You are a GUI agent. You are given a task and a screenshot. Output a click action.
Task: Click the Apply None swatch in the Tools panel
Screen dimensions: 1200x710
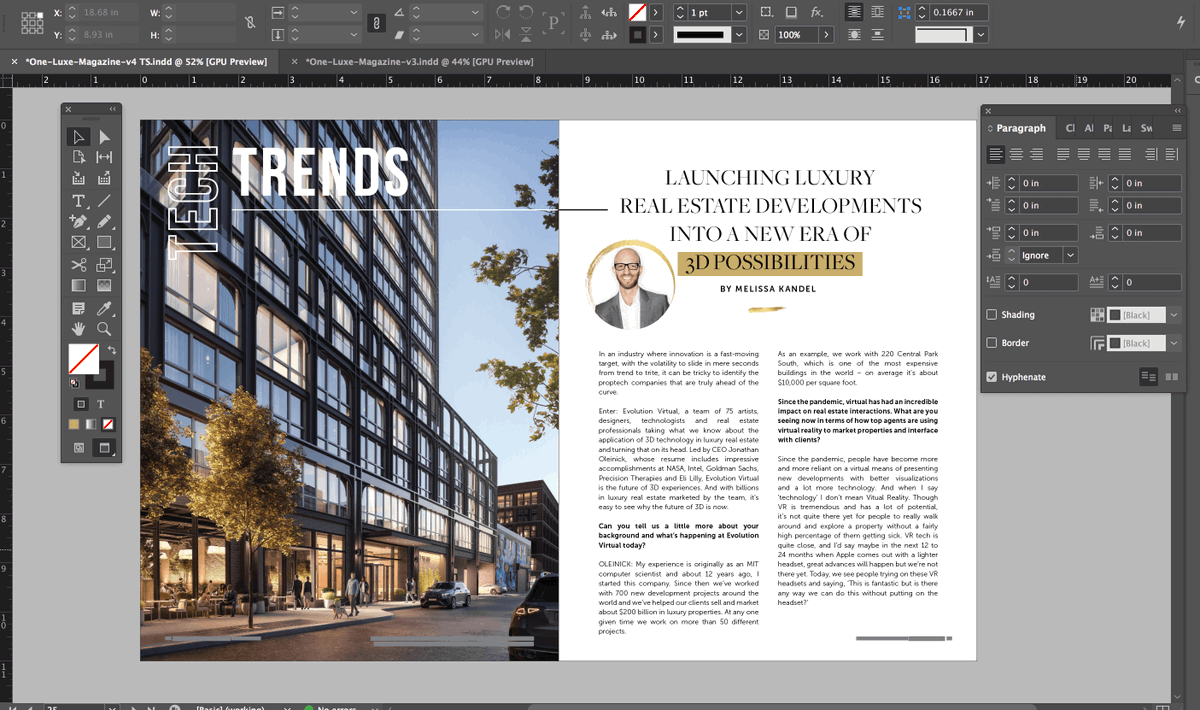tap(108, 424)
